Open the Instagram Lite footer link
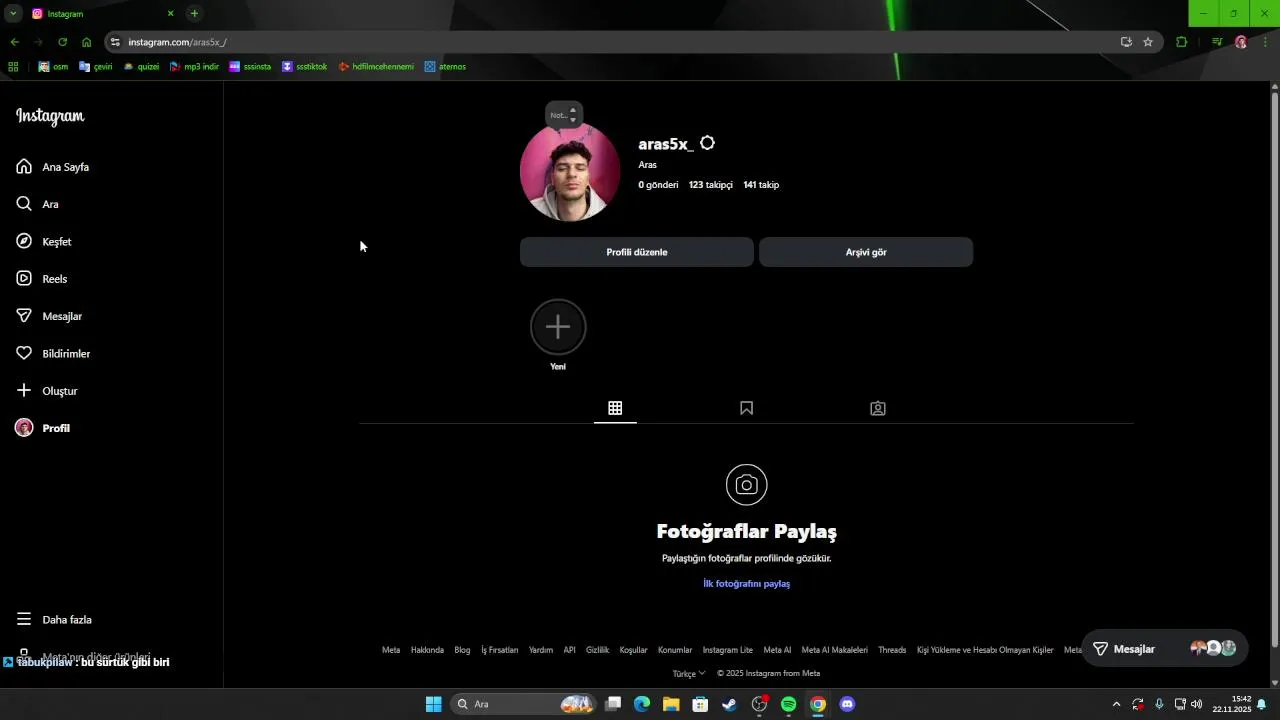 click(x=728, y=650)
